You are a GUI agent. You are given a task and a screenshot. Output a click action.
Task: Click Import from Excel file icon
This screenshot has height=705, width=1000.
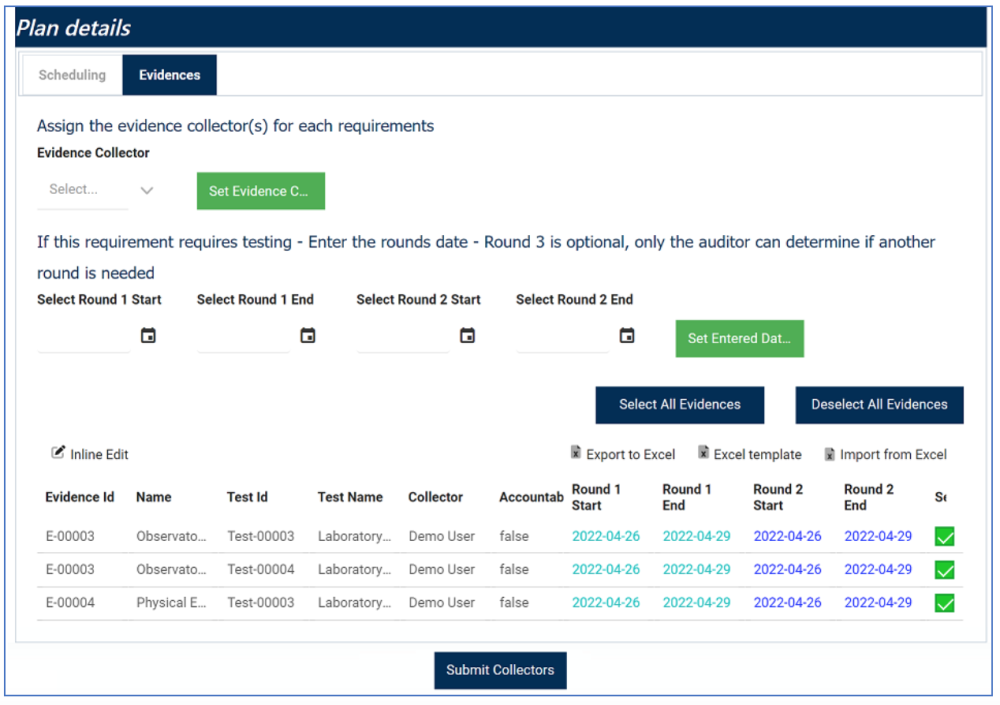tap(829, 454)
